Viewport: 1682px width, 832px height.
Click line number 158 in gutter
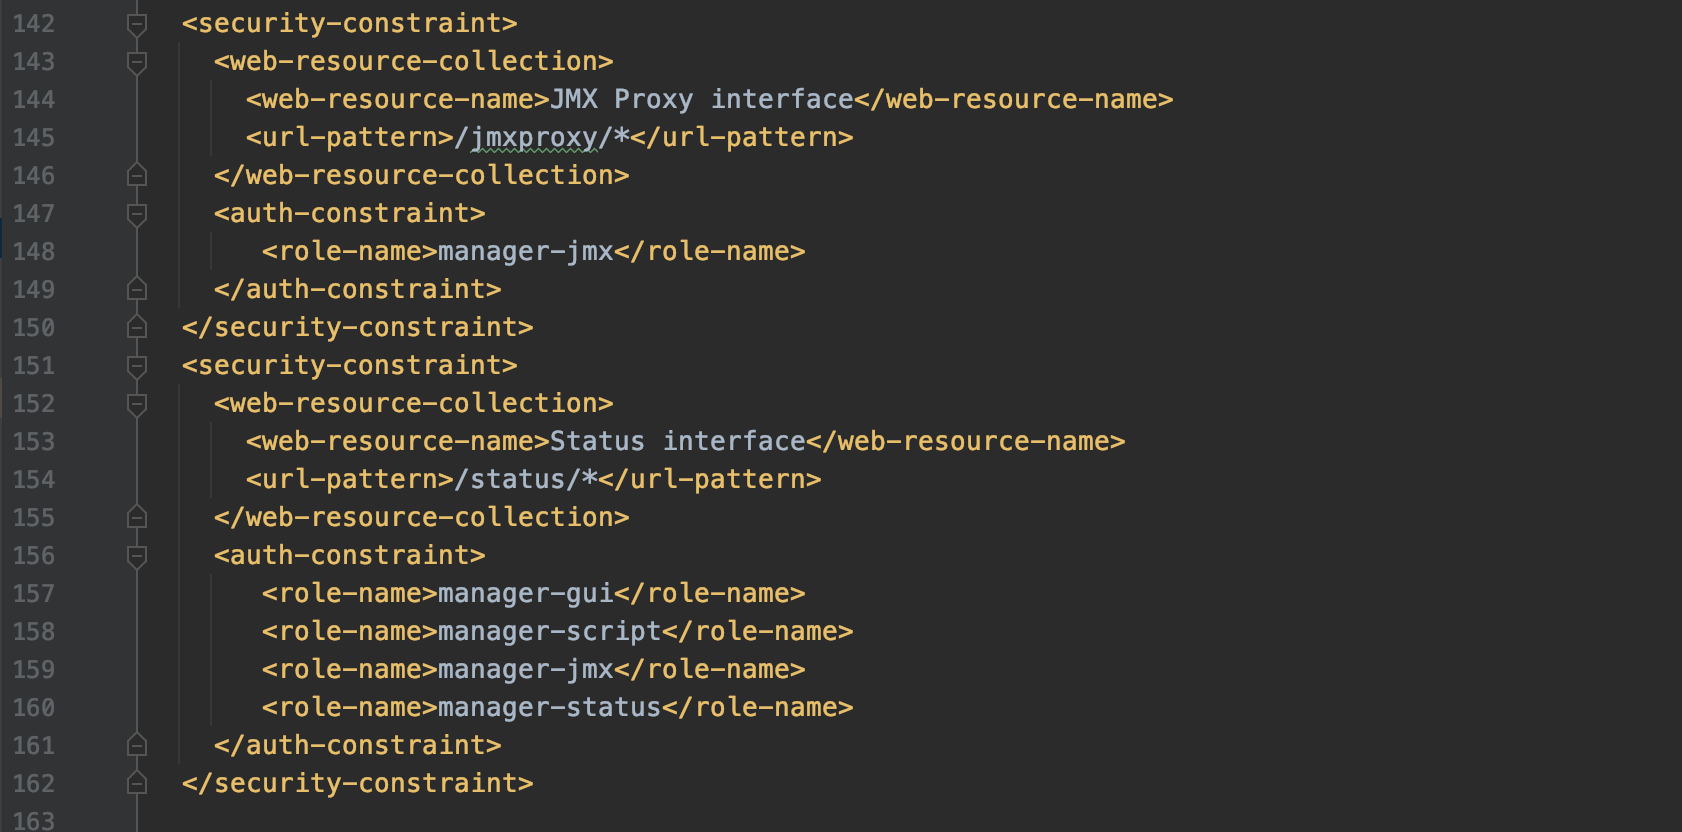pyautogui.click(x=34, y=631)
